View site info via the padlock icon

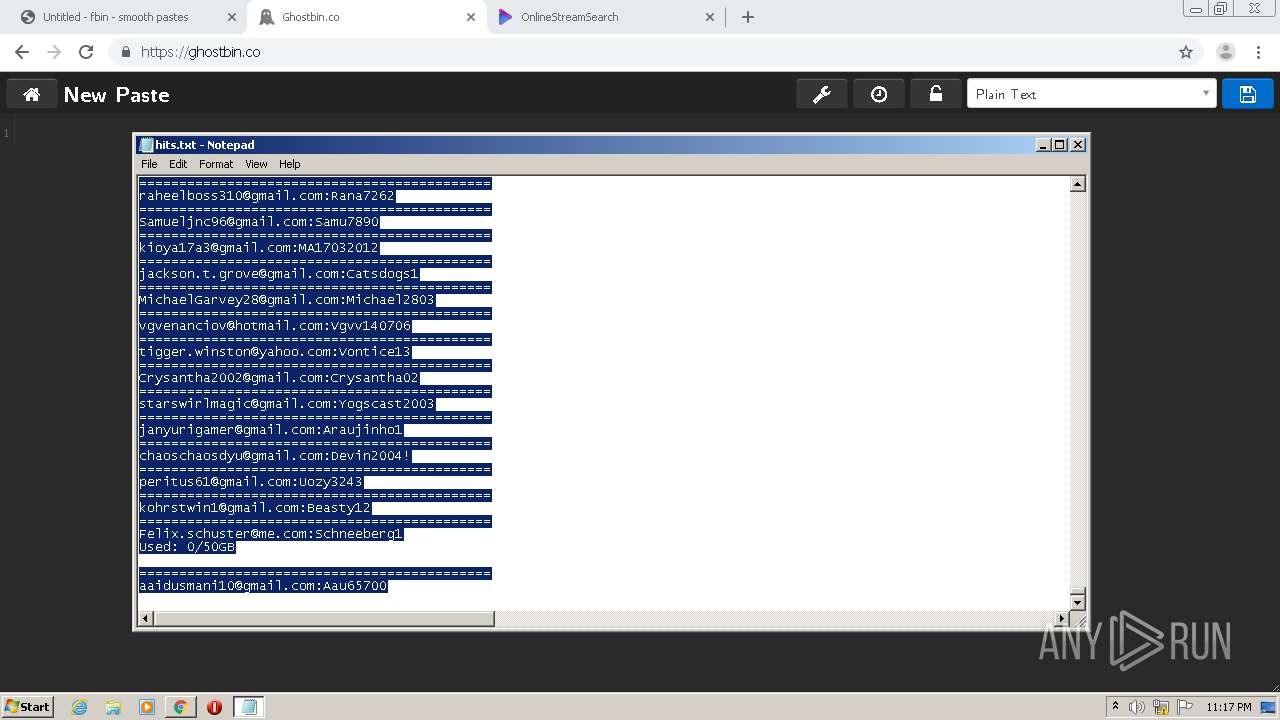click(x=126, y=52)
